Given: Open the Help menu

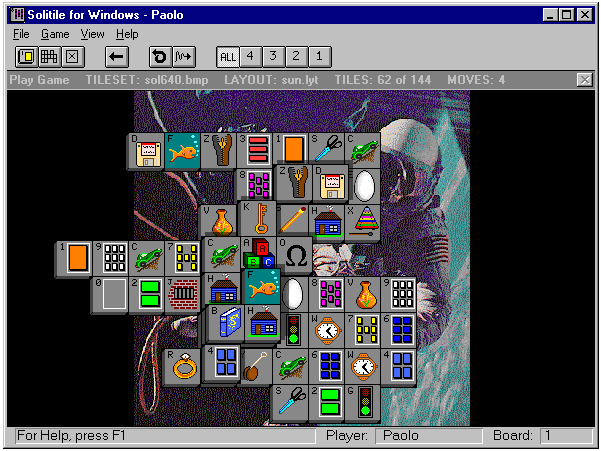Looking at the screenshot, I should pos(127,34).
